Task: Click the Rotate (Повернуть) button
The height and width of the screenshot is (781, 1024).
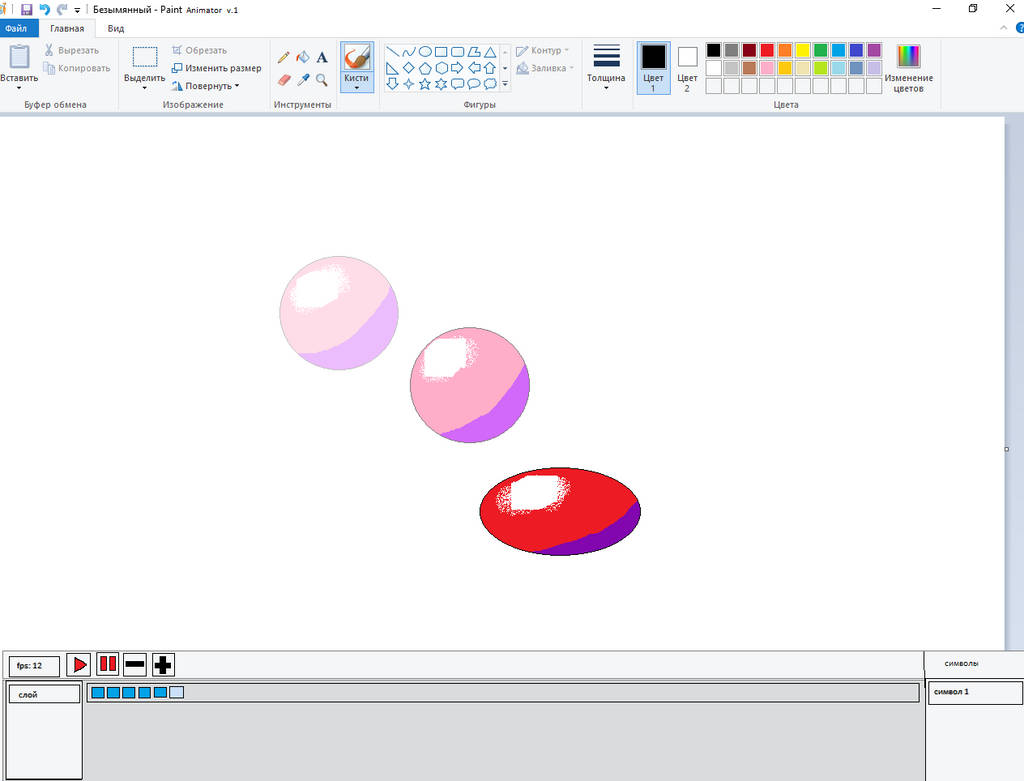Action: (205, 86)
